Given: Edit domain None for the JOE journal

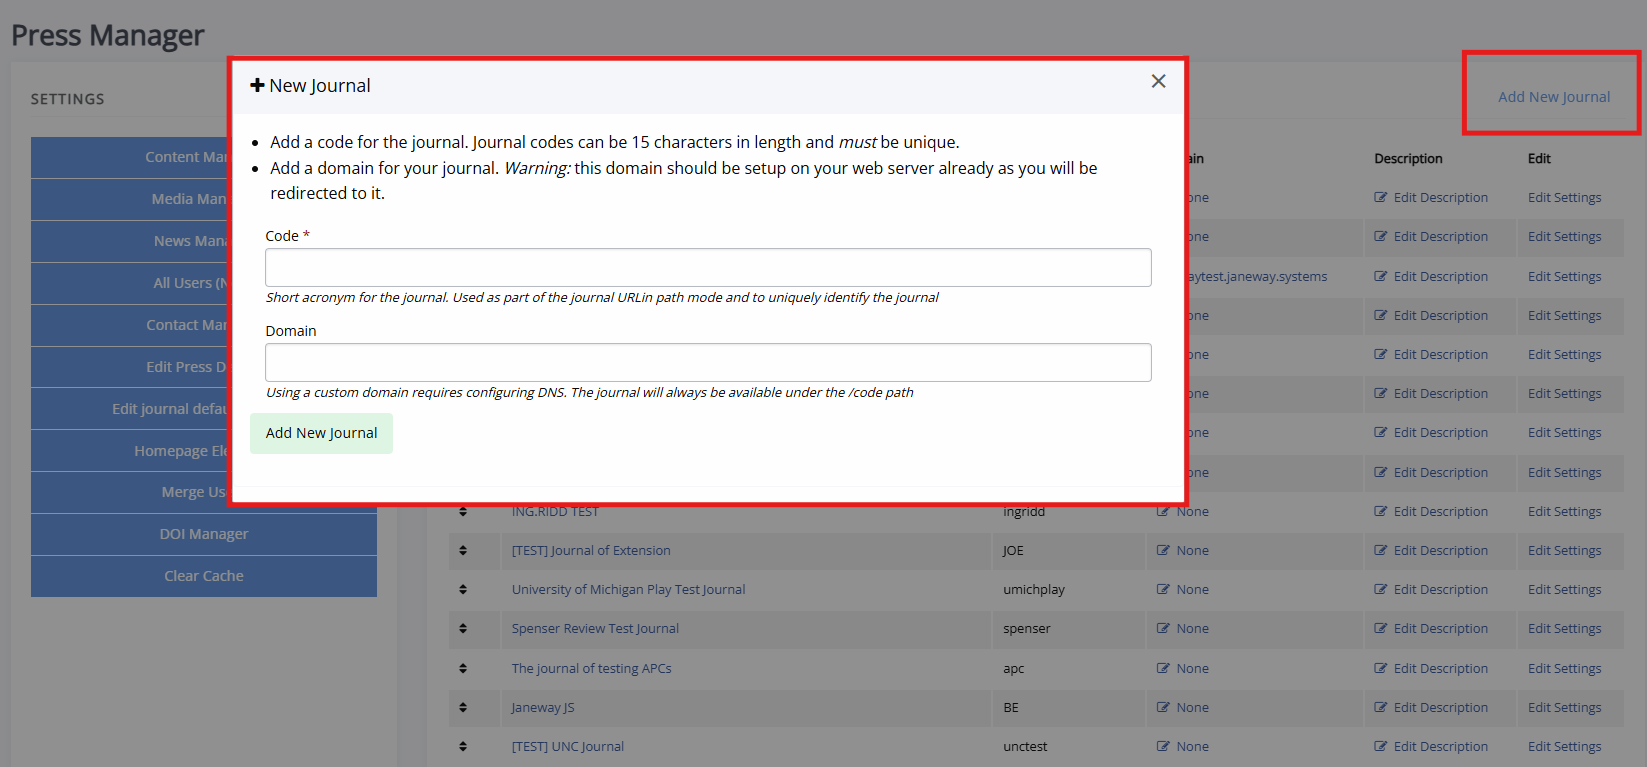Looking at the screenshot, I should point(1183,551).
